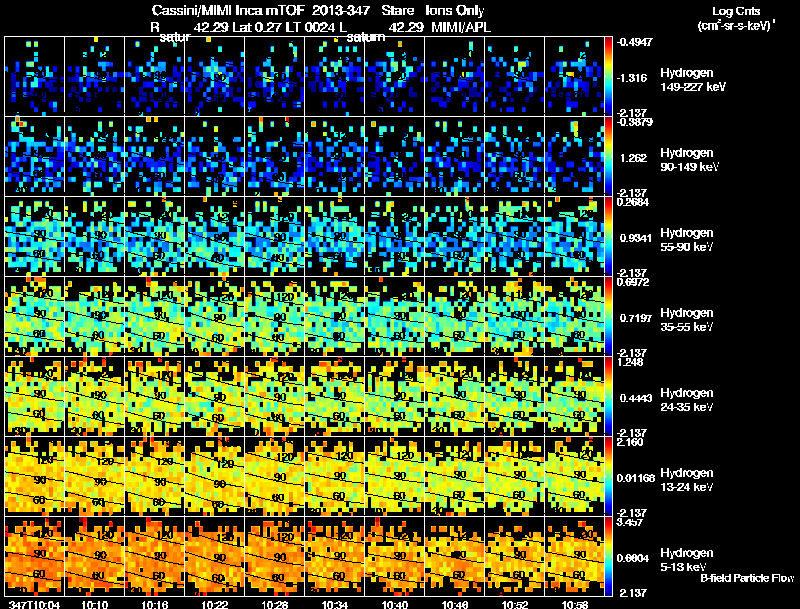Click the '0.2684' color scale value
800x609 pixels.
(x=632, y=202)
